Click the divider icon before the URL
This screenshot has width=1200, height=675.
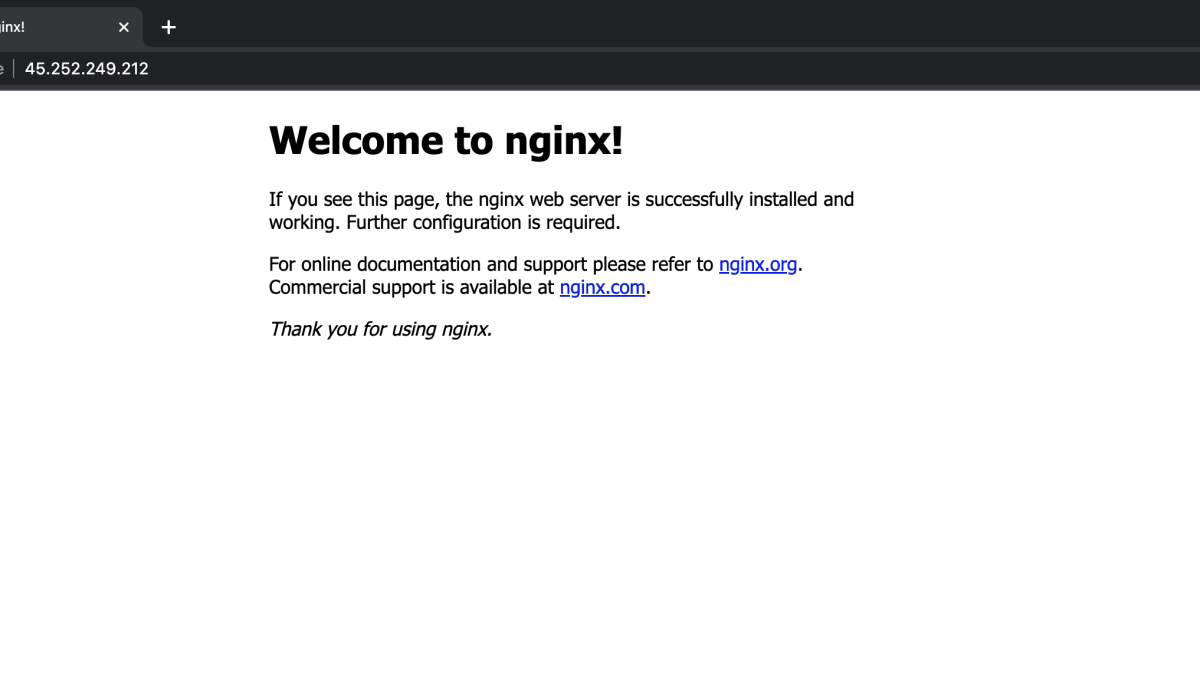click(x=16, y=68)
